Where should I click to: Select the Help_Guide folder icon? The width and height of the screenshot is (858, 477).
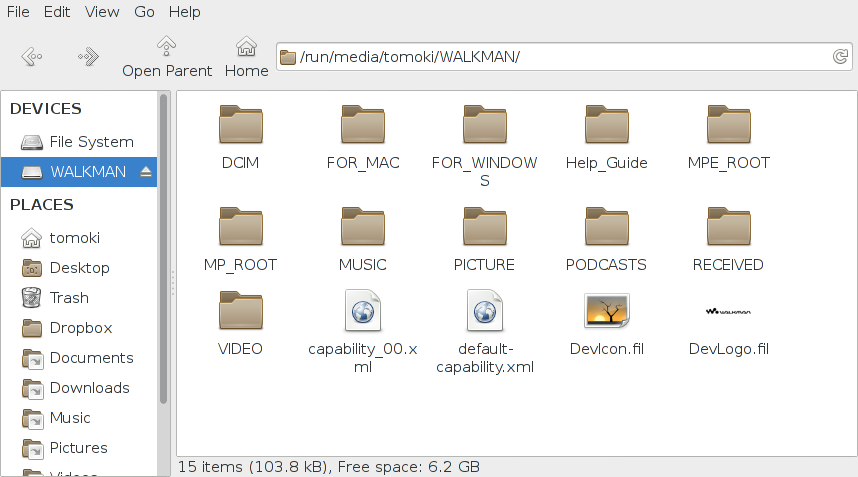(x=607, y=124)
